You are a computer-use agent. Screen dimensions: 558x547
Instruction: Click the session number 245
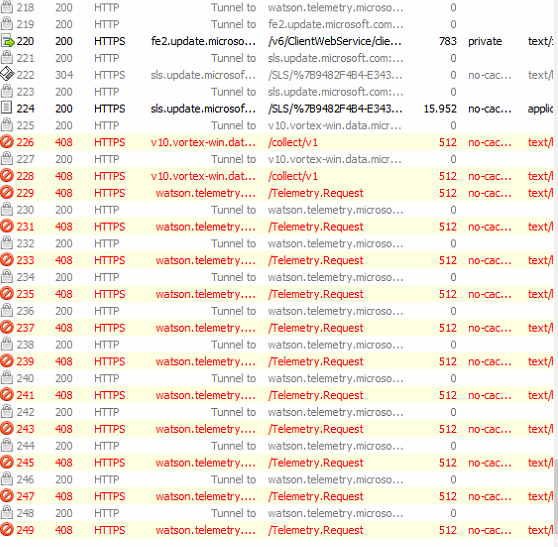[25, 463]
